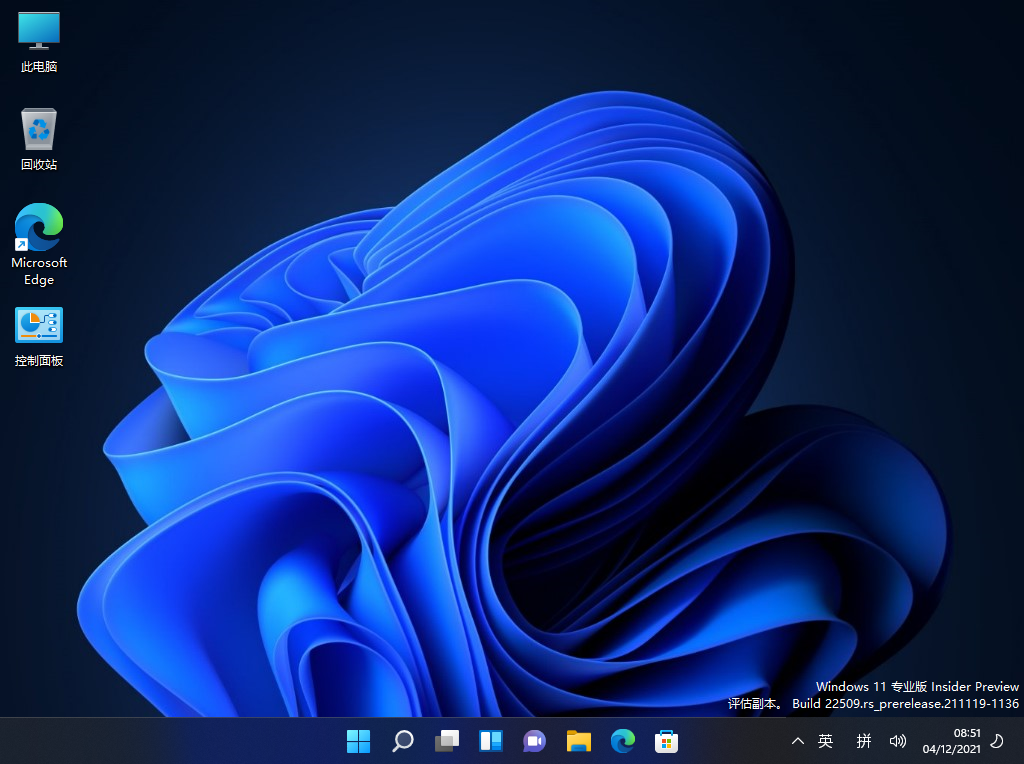Select 拼 pinyin input mode
The height and width of the screenshot is (764, 1024).
pyautogui.click(x=862, y=741)
